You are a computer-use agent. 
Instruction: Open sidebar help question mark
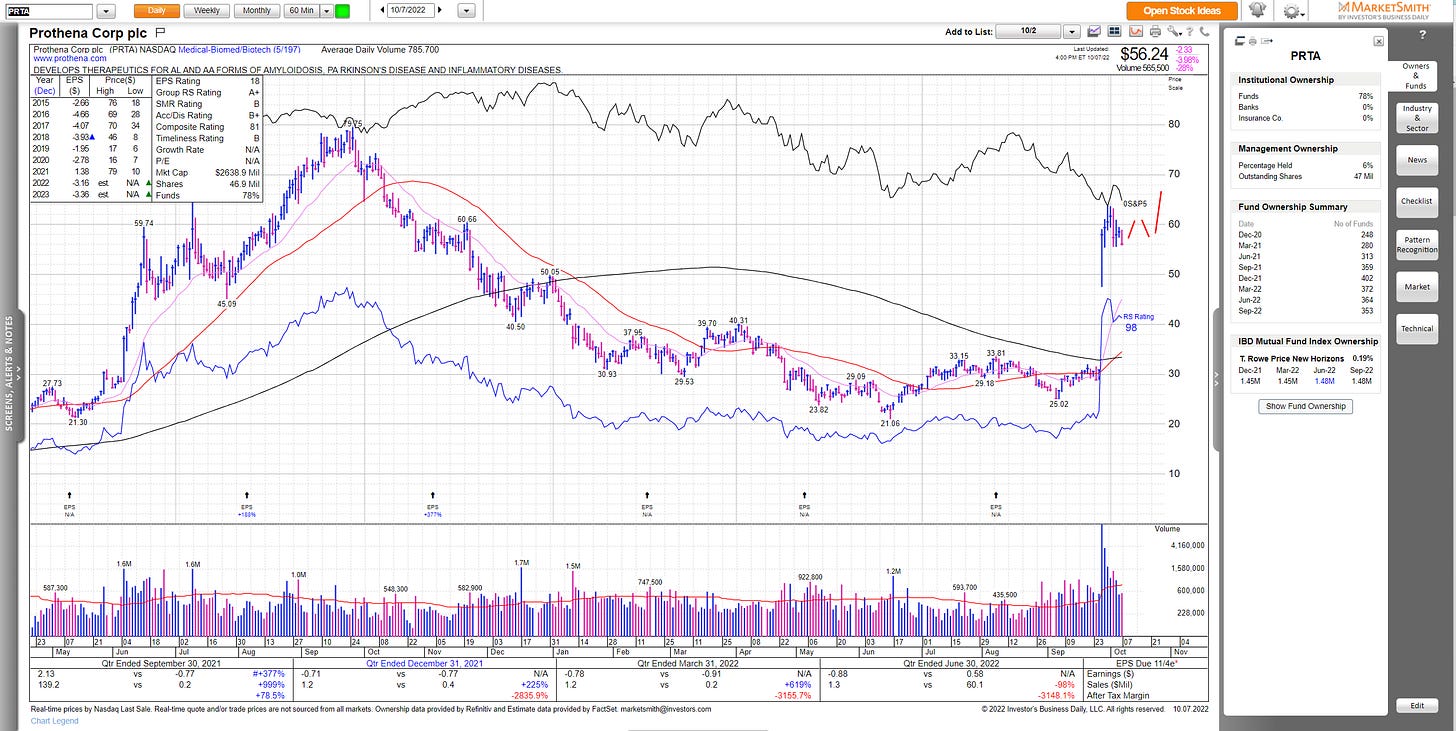1422,35
